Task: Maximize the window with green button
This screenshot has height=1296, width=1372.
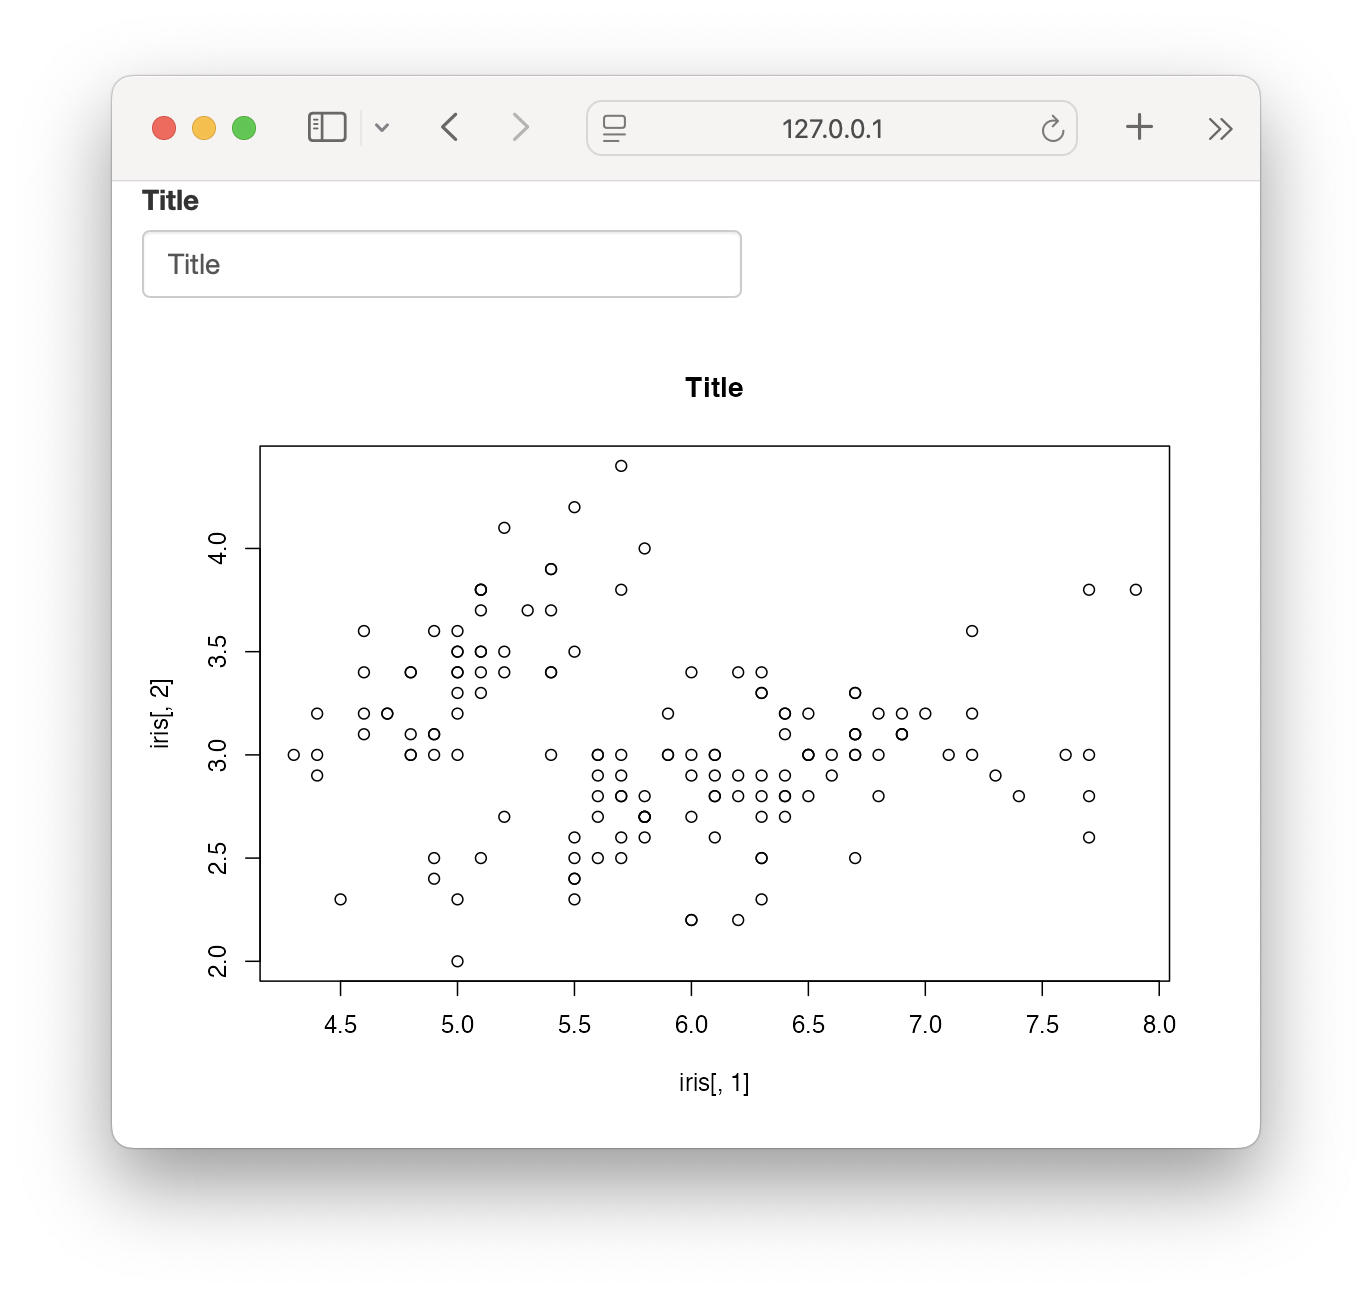Action: point(244,128)
